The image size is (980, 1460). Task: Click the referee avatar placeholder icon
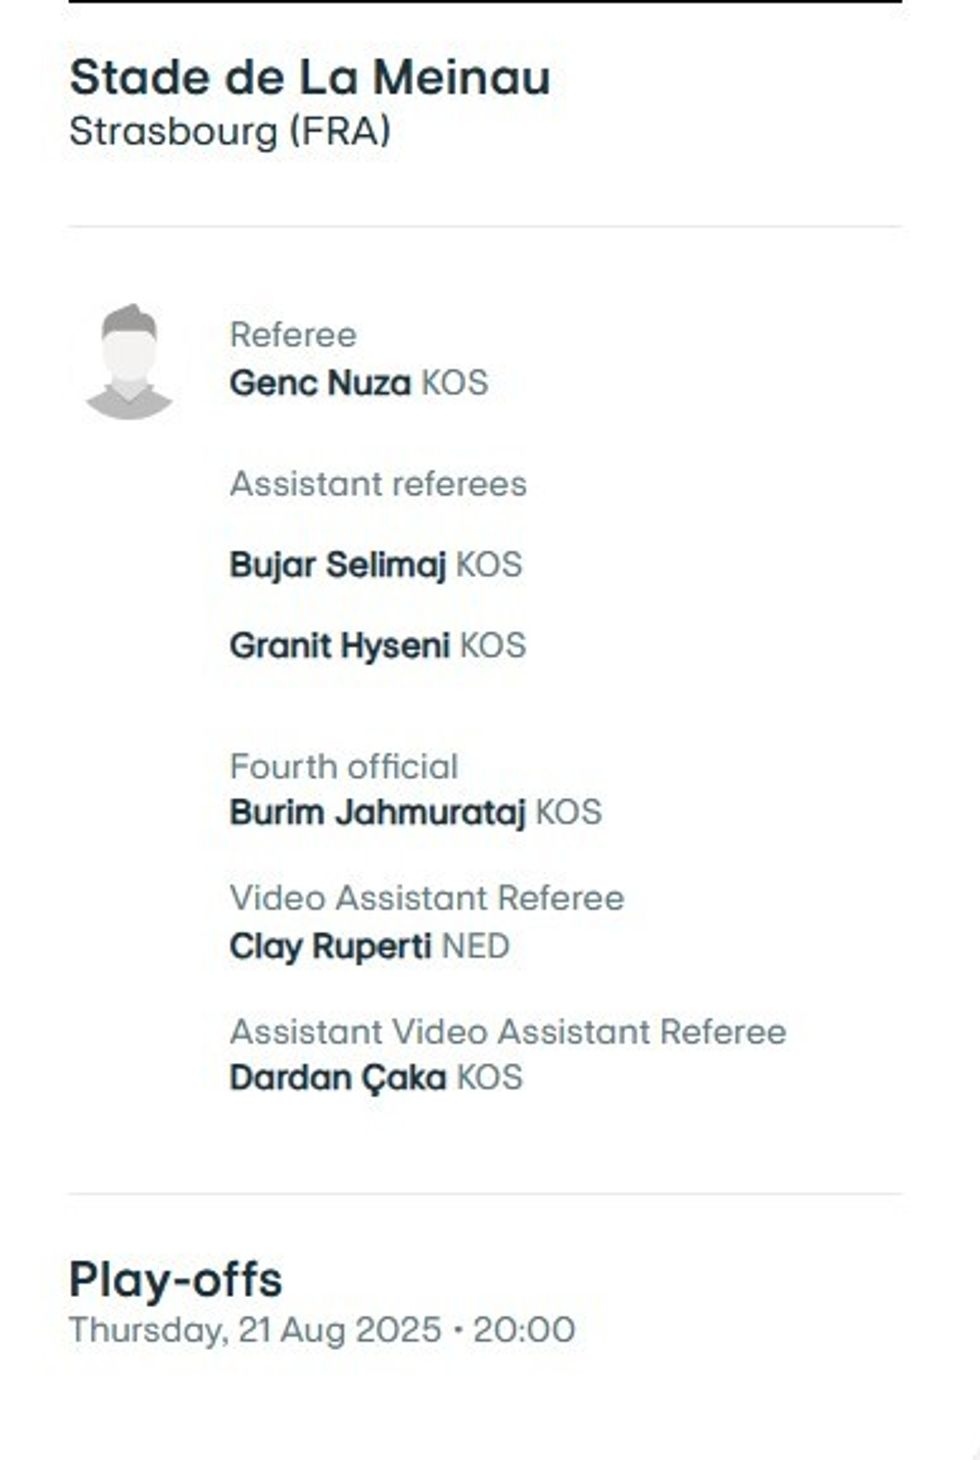(129, 361)
